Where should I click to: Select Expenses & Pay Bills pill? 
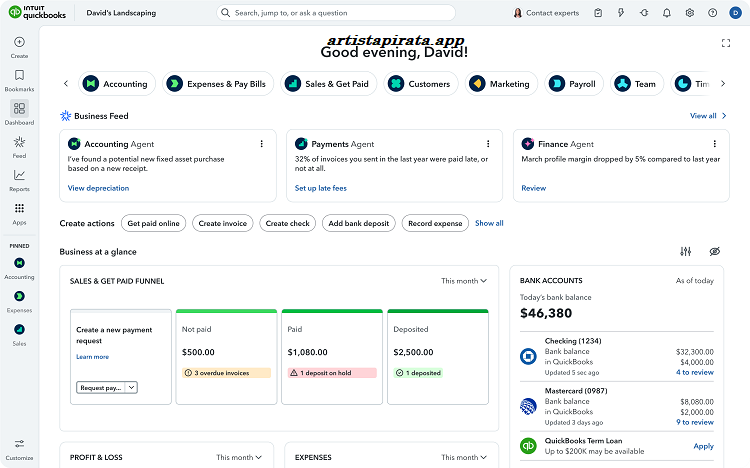pos(218,84)
